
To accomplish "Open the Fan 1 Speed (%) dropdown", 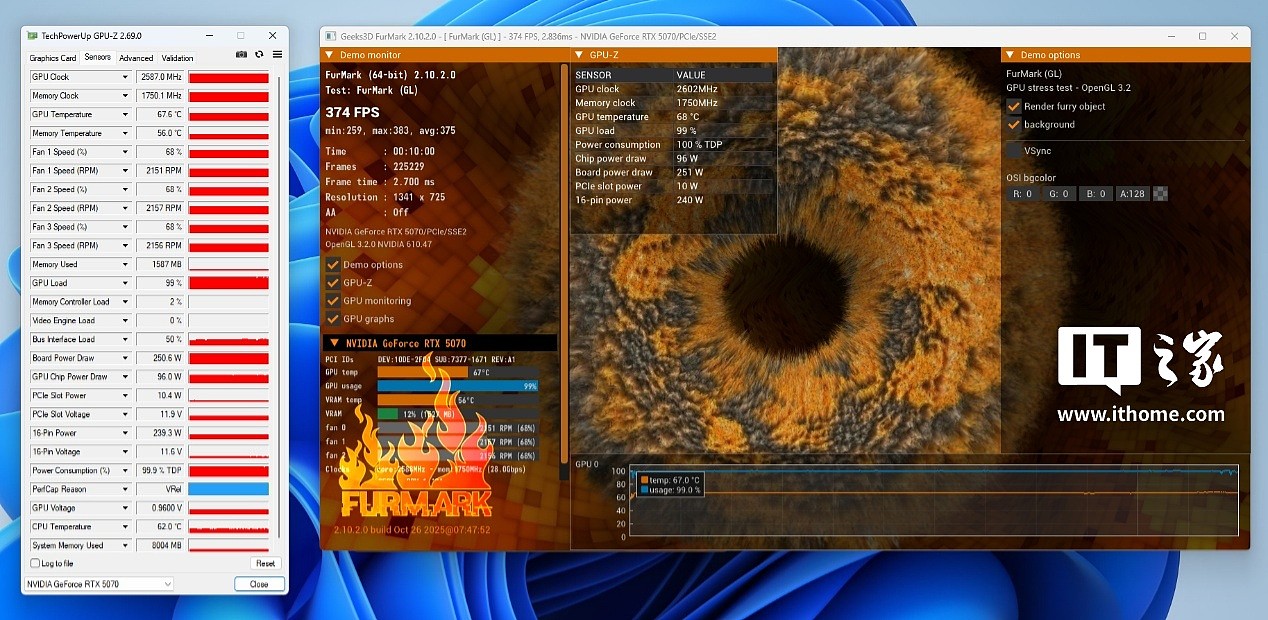I will pyautogui.click(x=125, y=152).
